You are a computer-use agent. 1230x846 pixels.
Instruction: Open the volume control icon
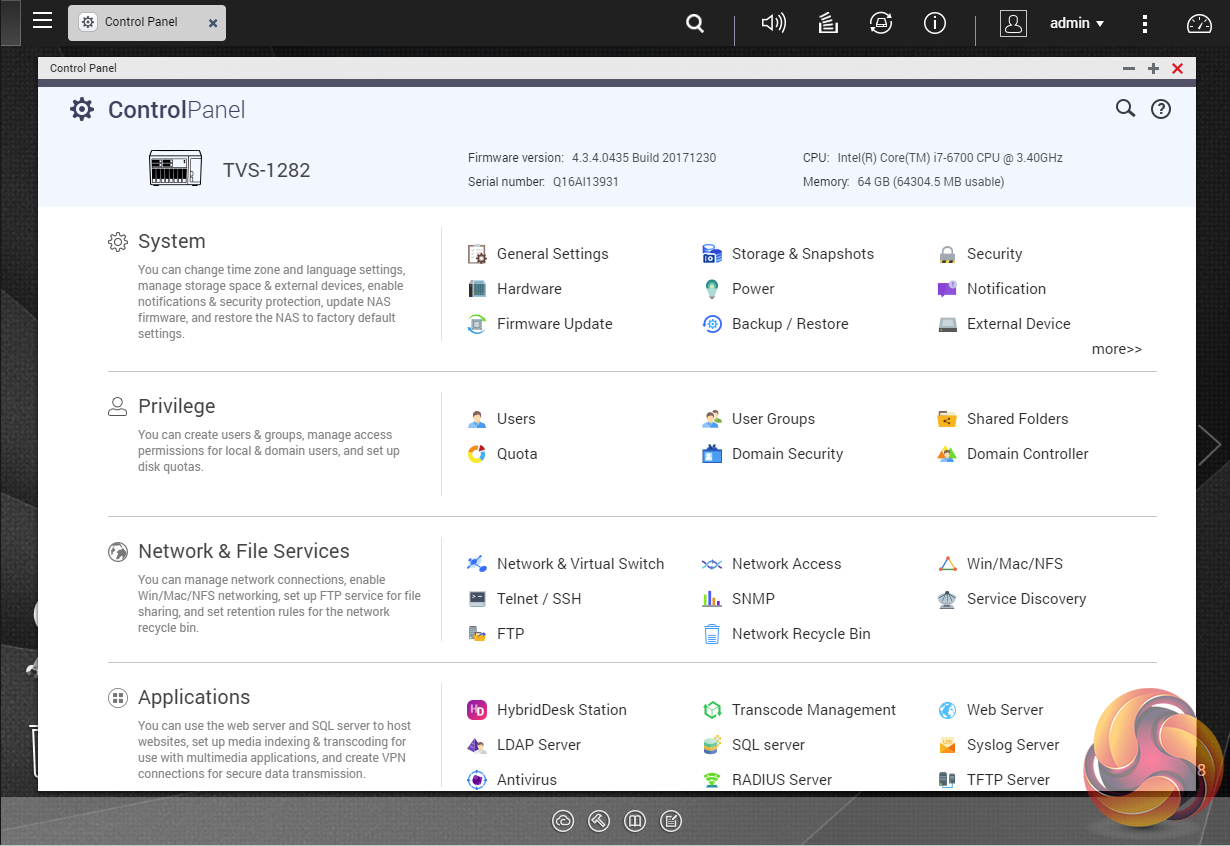(x=773, y=23)
